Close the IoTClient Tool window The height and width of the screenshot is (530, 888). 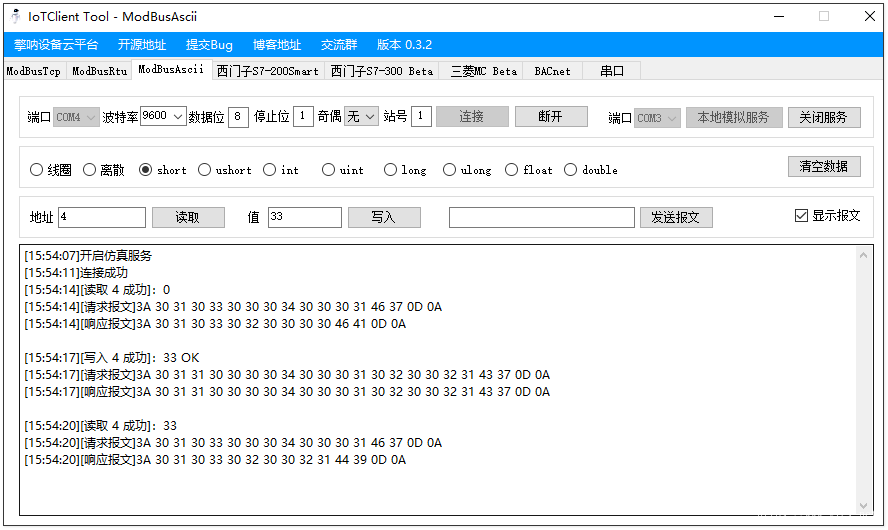point(870,16)
